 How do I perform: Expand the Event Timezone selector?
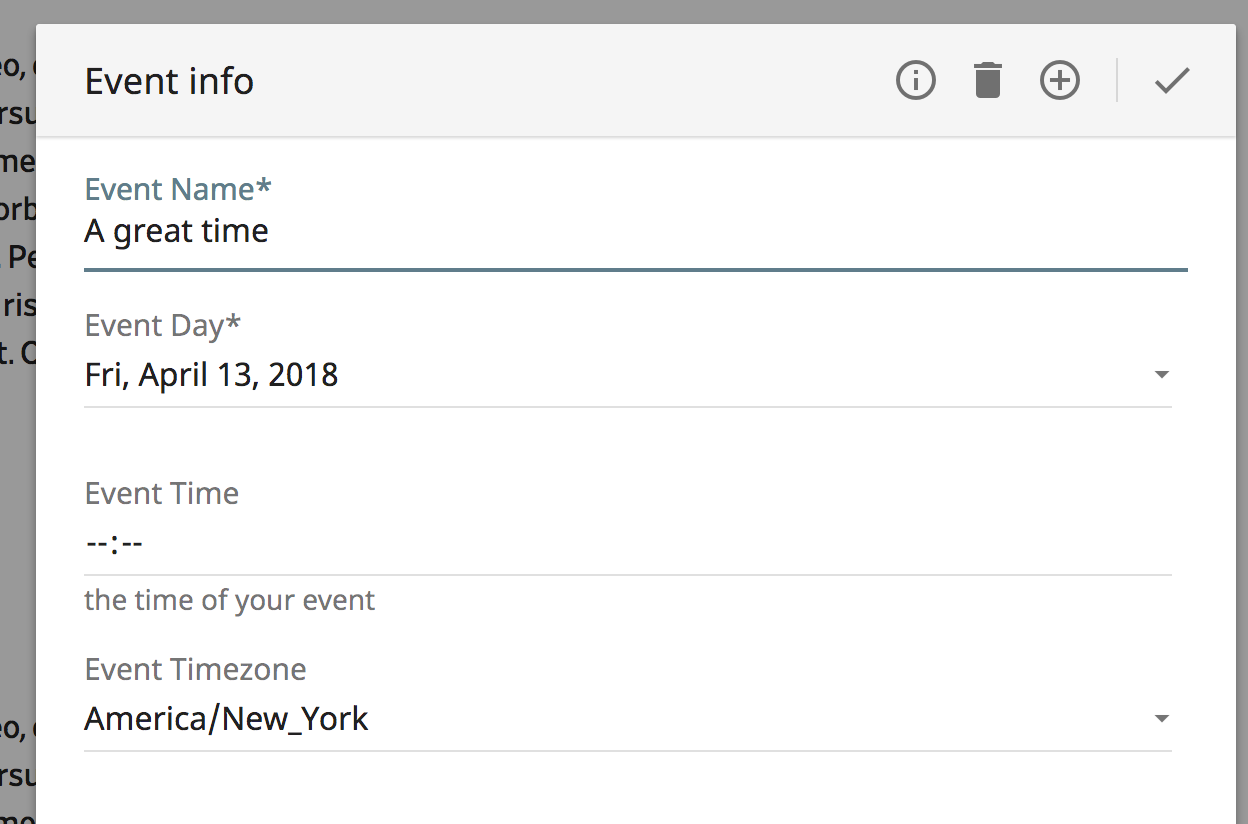coord(1162,718)
